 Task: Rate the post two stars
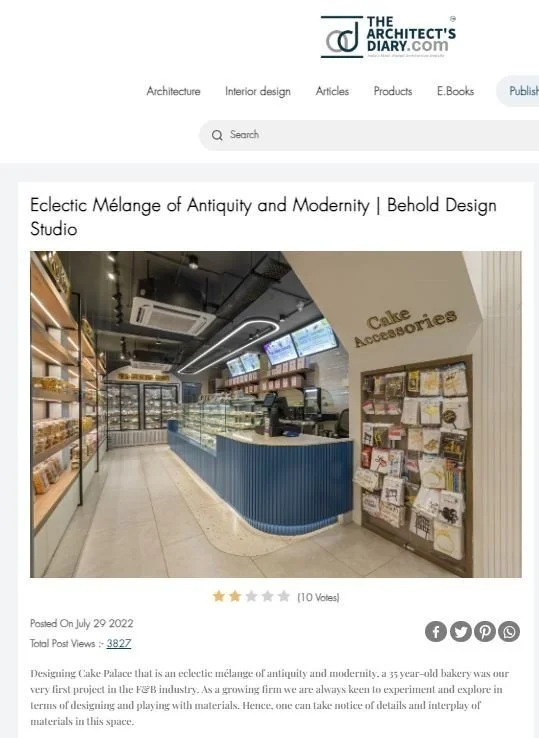click(235, 596)
